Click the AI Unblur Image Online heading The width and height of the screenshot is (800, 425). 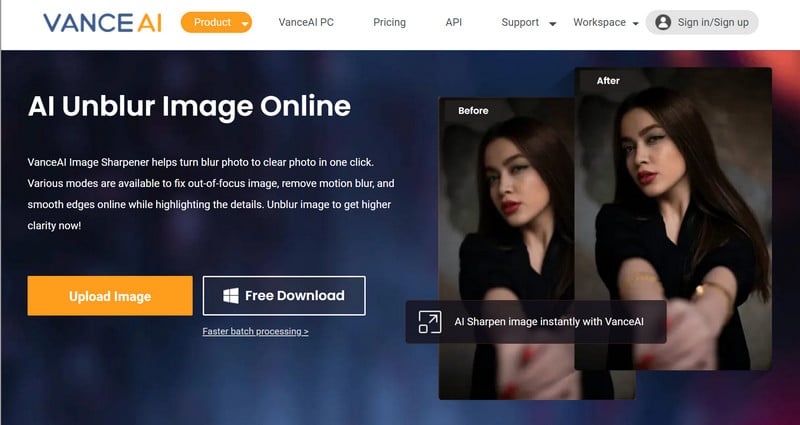[189, 106]
